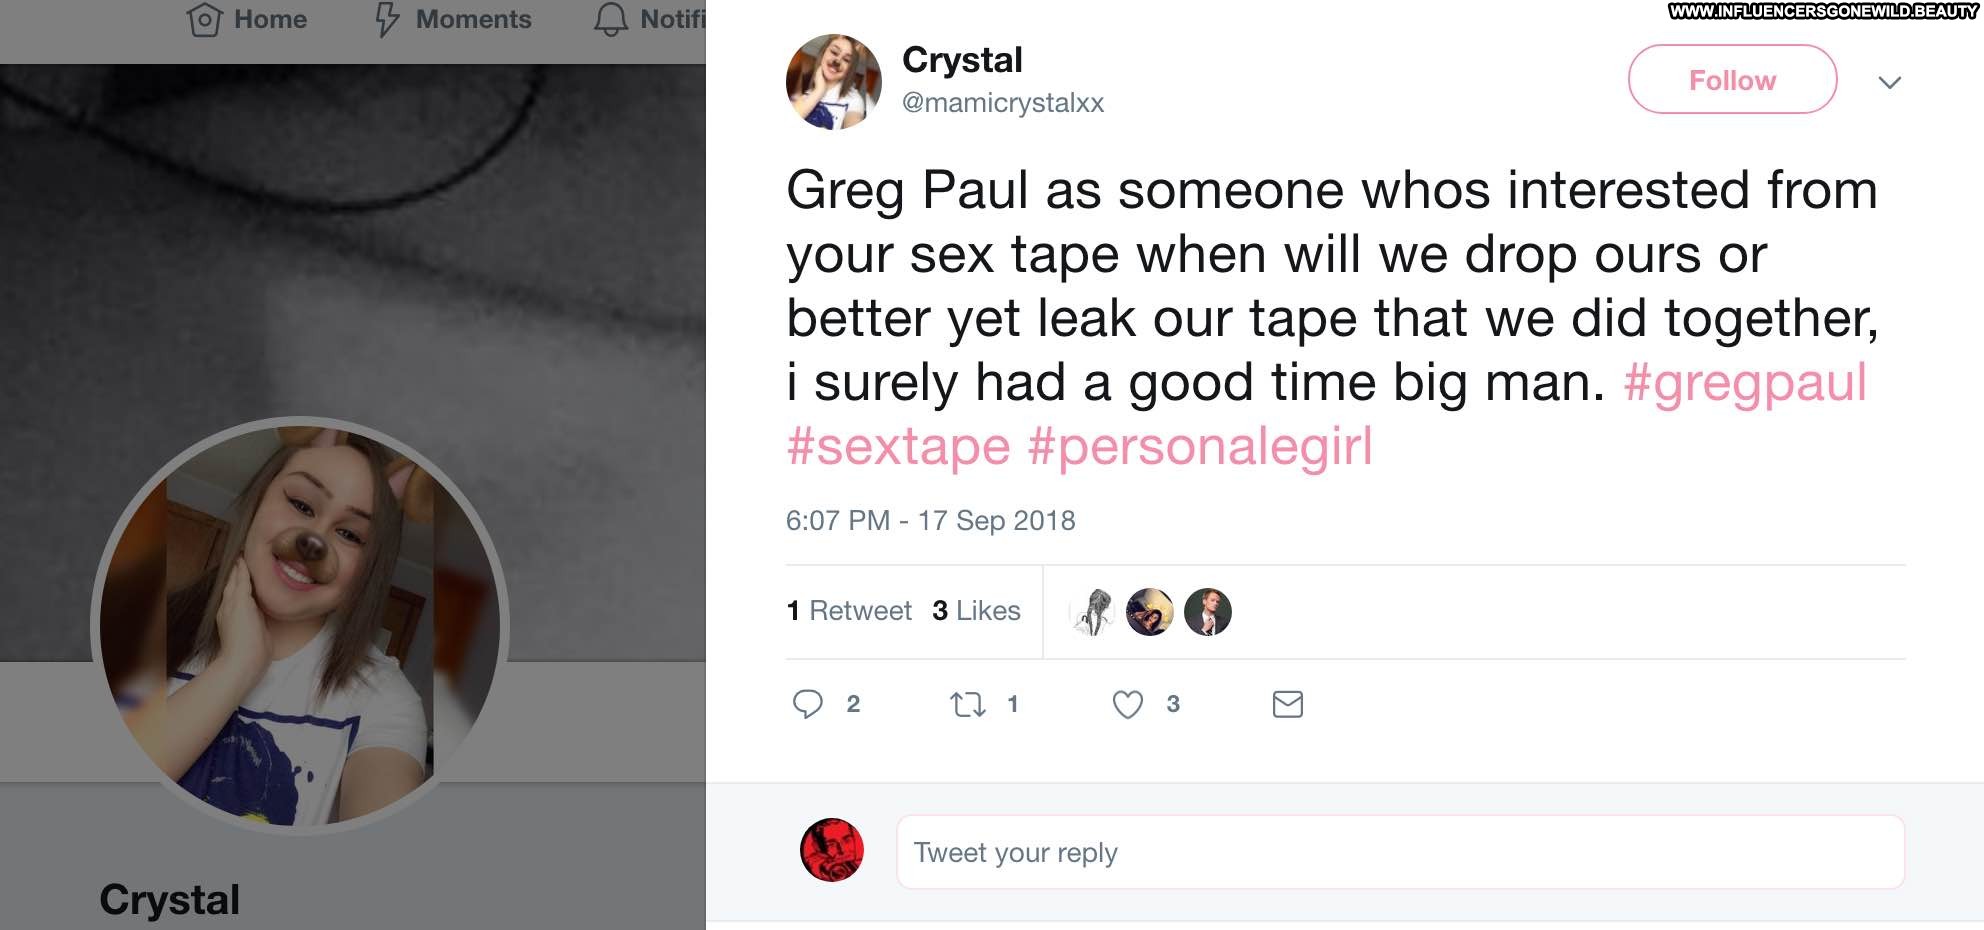Send tweet via the envelope message icon
Screen dimensions: 1984x930
pyautogui.click(x=1287, y=704)
